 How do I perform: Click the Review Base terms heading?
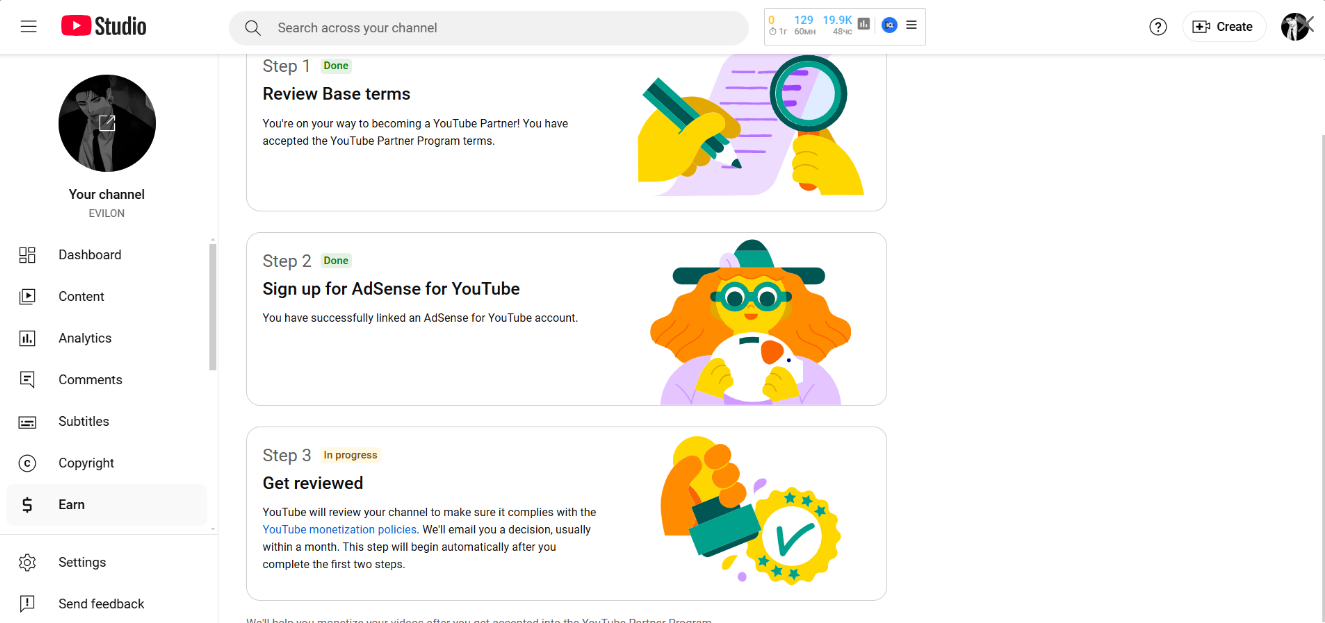point(337,94)
